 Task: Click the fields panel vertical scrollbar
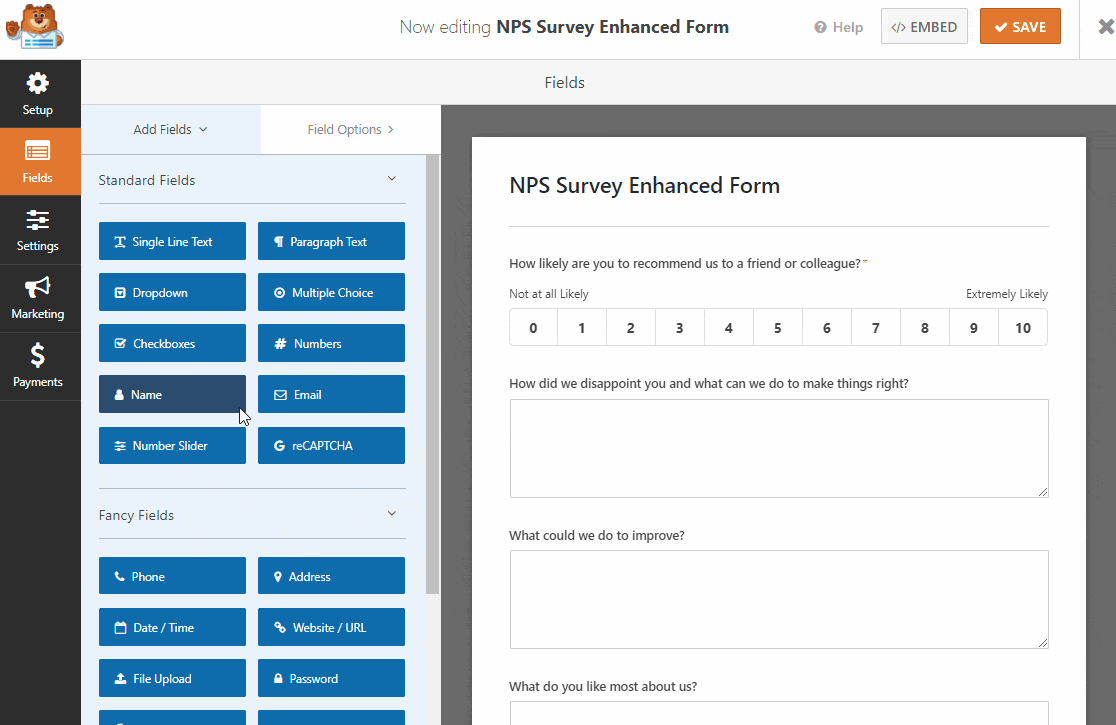[x=432, y=374]
